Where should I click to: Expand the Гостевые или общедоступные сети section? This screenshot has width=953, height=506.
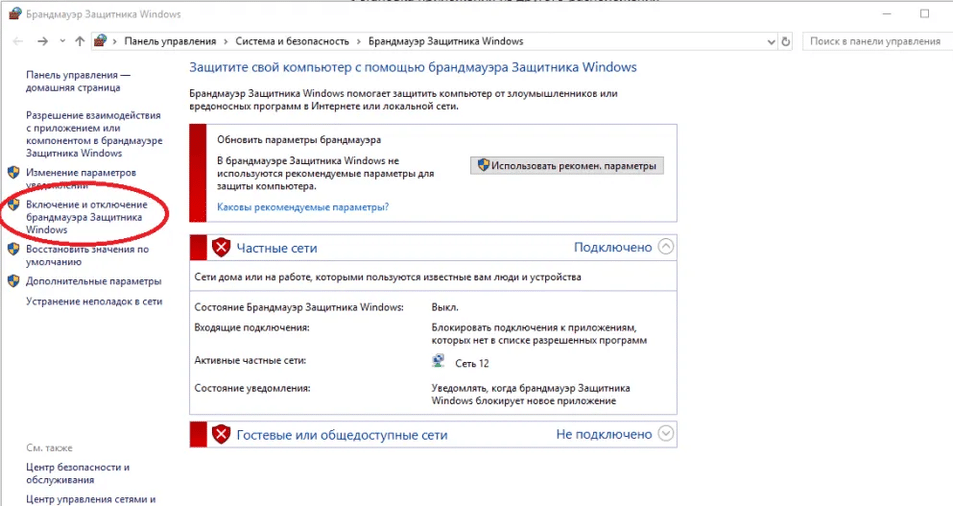[x=667, y=434]
